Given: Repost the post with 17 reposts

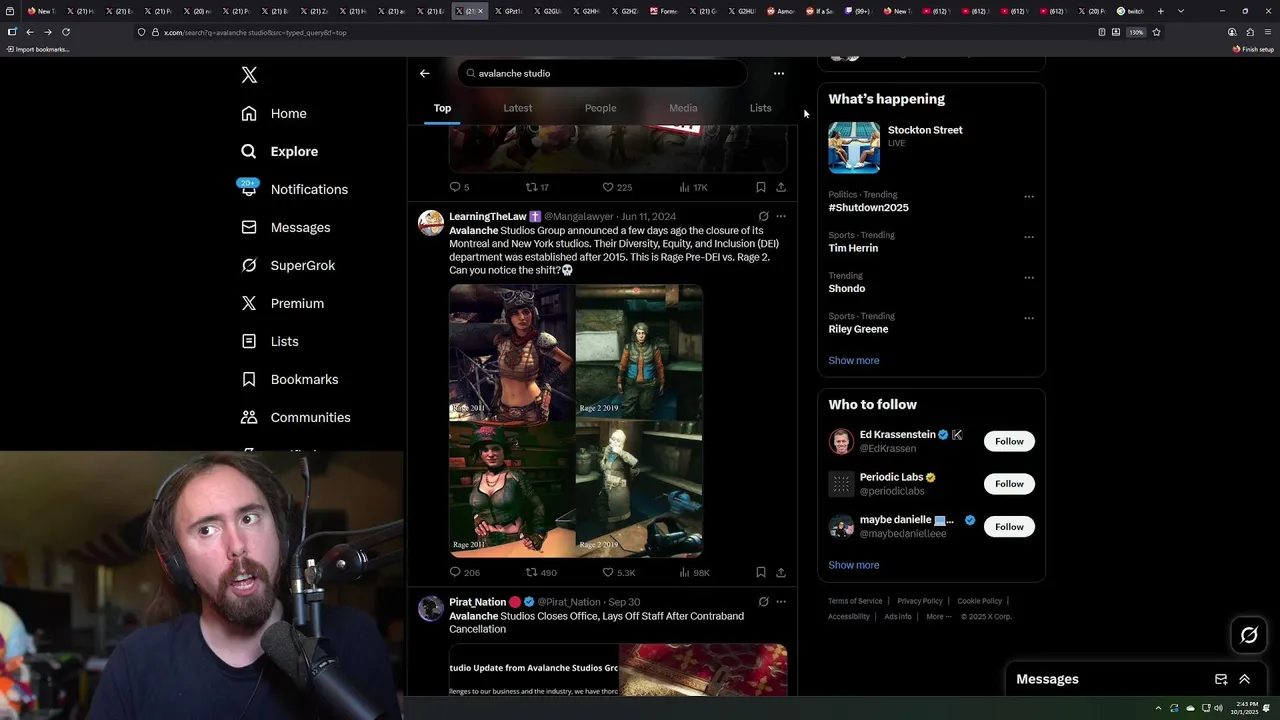Looking at the screenshot, I should 537,187.
